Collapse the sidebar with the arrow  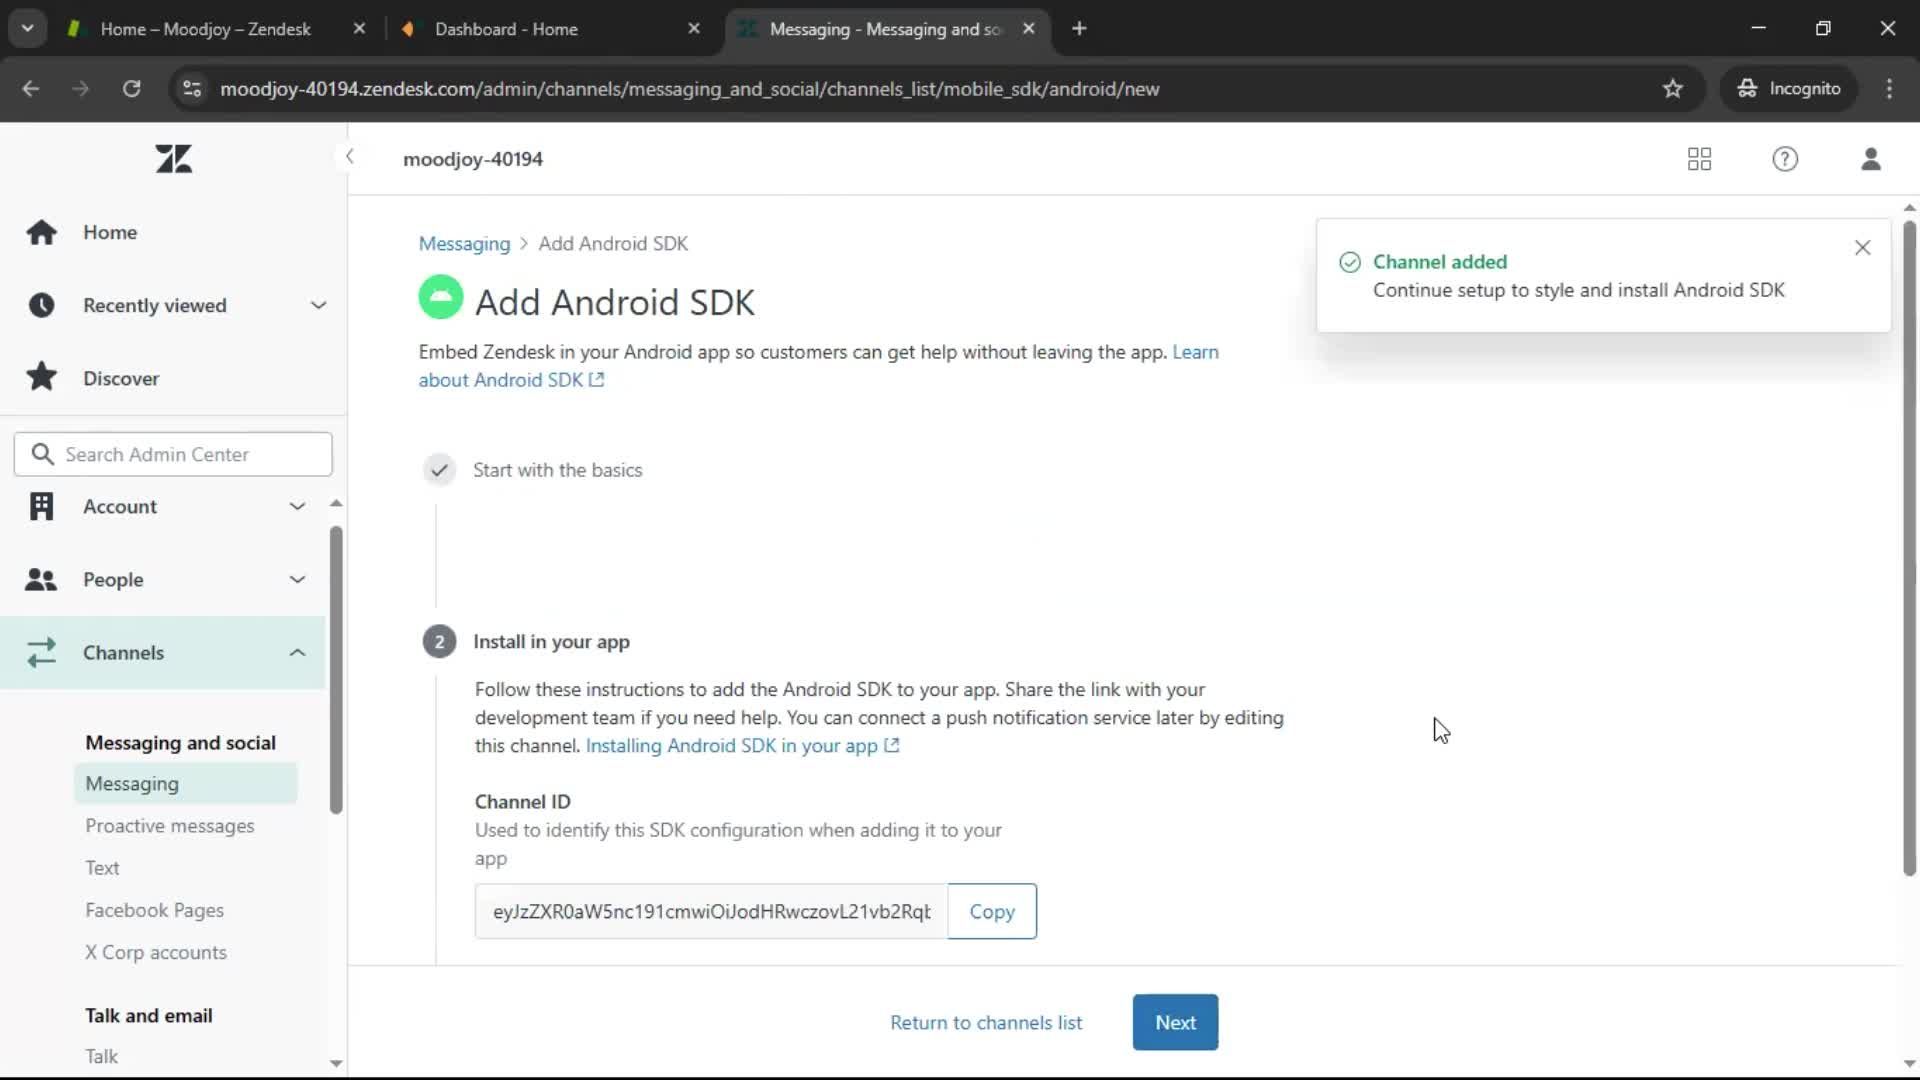(x=349, y=156)
